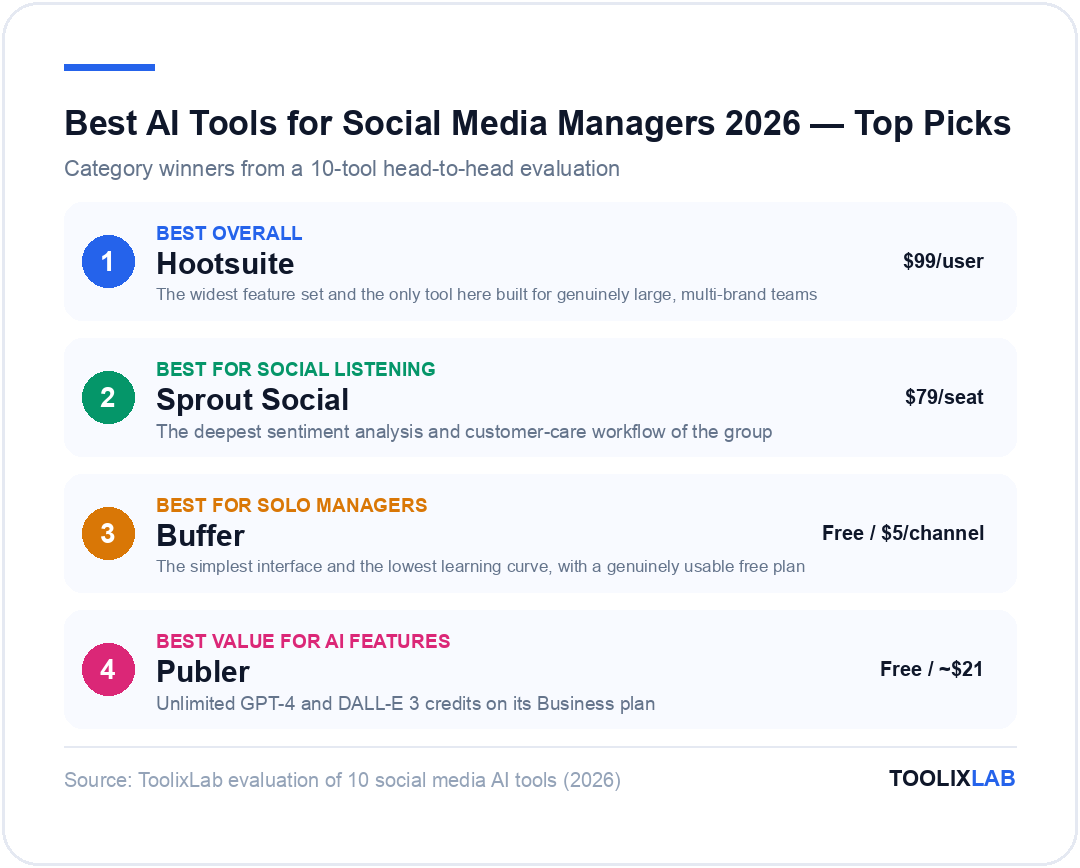1080x868 pixels.
Task: Click the Sprout Social sentiment analysis description
Action: (464, 431)
